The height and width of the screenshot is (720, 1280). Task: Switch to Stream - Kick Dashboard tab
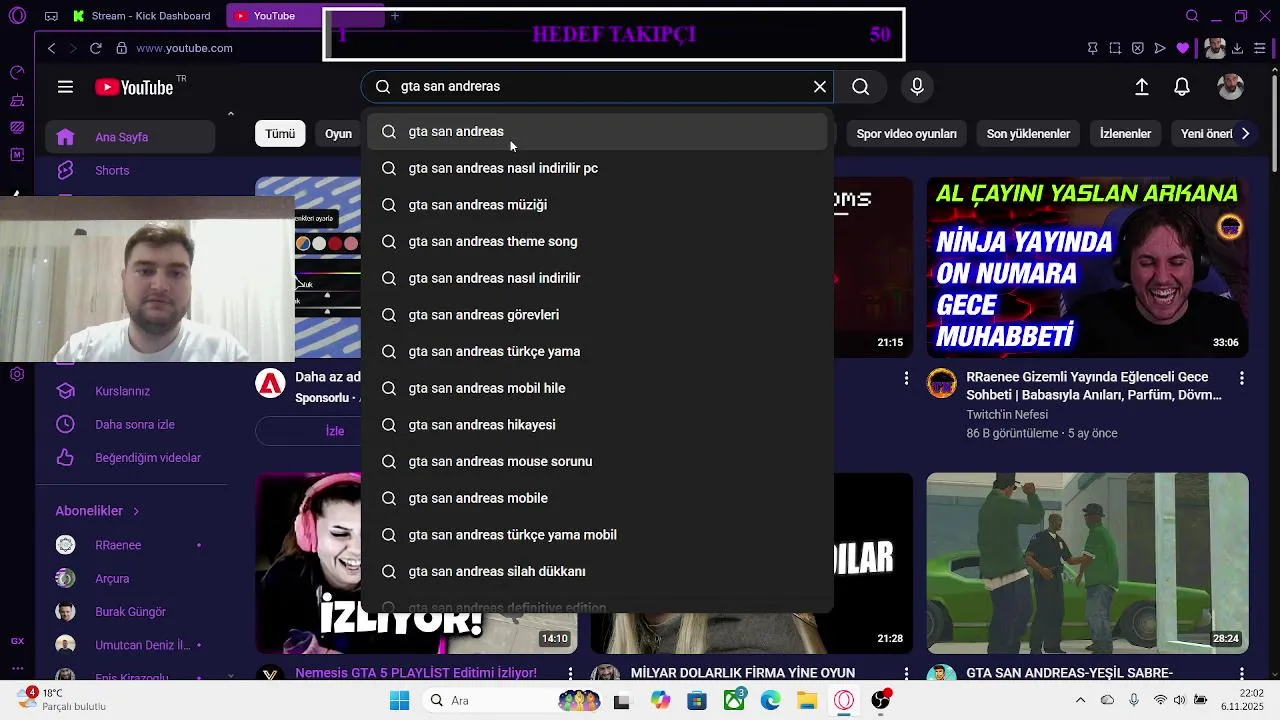point(141,16)
